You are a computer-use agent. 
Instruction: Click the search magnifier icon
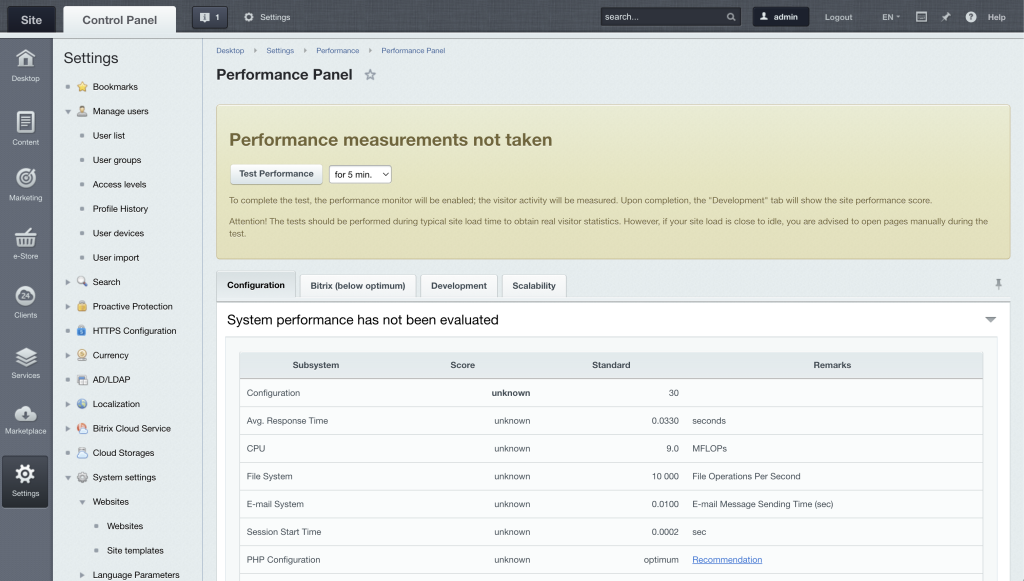pyautogui.click(x=731, y=17)
